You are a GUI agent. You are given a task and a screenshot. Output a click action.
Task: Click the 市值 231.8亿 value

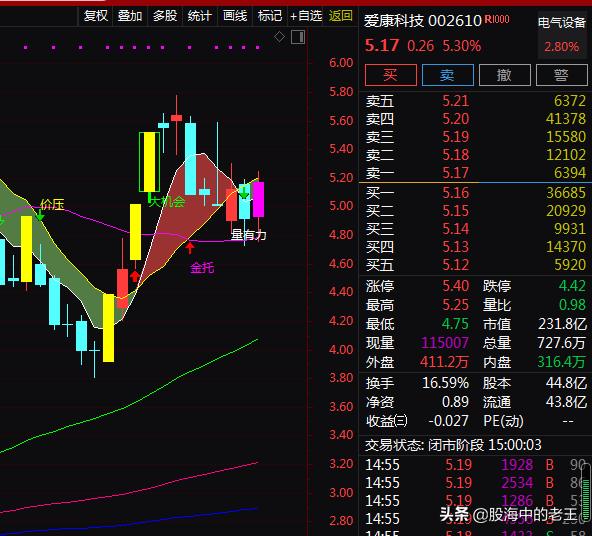click(x=562, y=324)
